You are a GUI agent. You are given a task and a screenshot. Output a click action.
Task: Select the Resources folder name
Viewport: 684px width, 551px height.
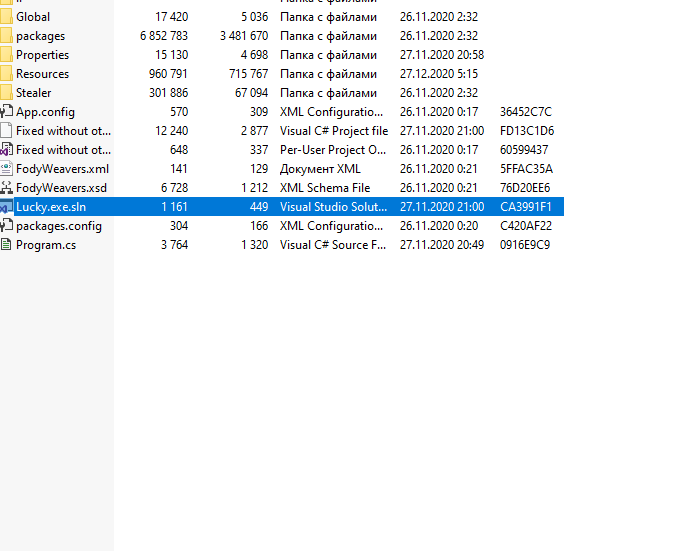[x=42, y=74]
